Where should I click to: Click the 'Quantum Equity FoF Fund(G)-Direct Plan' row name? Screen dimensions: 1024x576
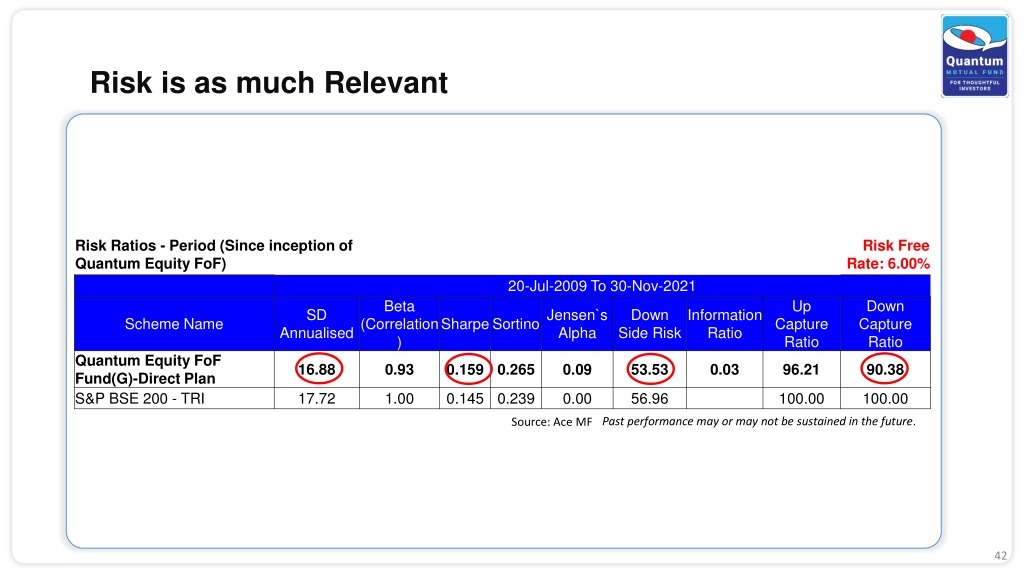(148, 370)
